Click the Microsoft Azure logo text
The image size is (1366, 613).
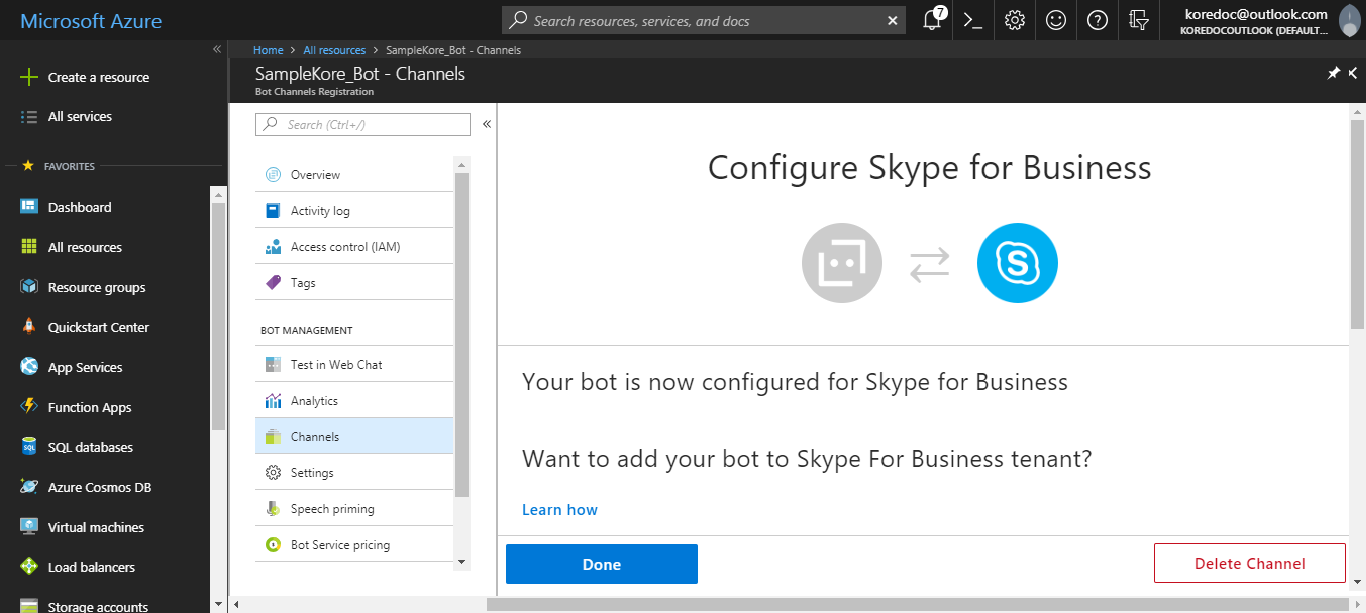point(91,21)
